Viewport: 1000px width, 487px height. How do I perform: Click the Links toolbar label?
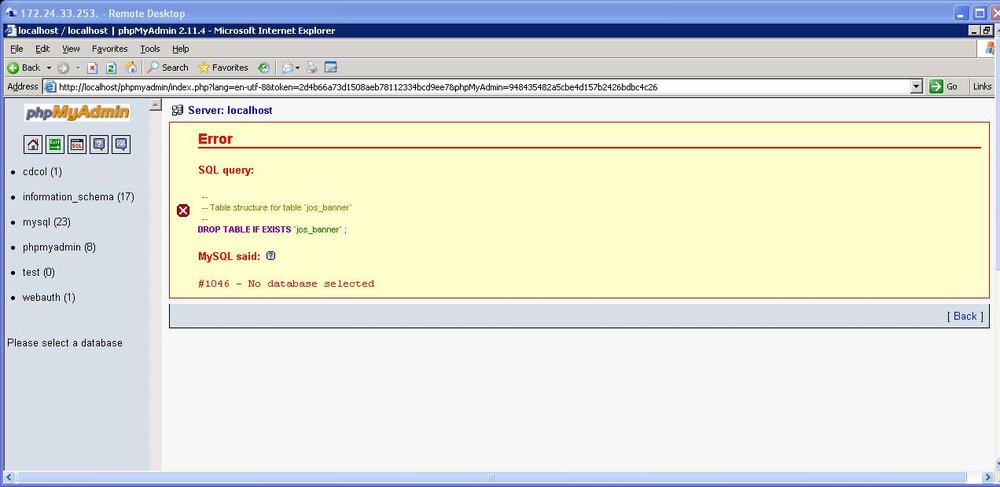[982, 87]
